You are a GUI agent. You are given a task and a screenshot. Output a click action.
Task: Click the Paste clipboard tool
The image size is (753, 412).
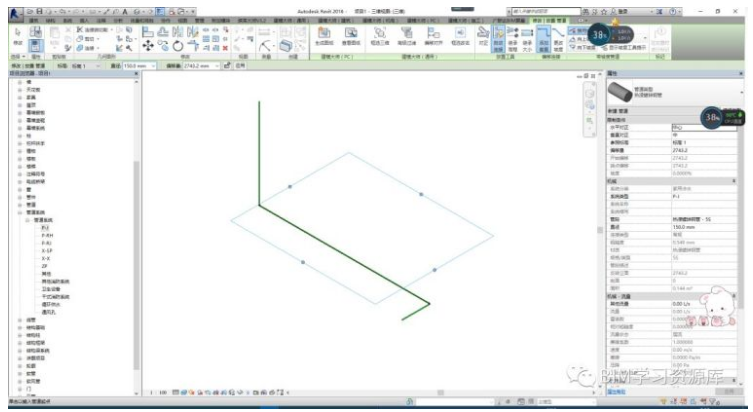click(54, 36)
